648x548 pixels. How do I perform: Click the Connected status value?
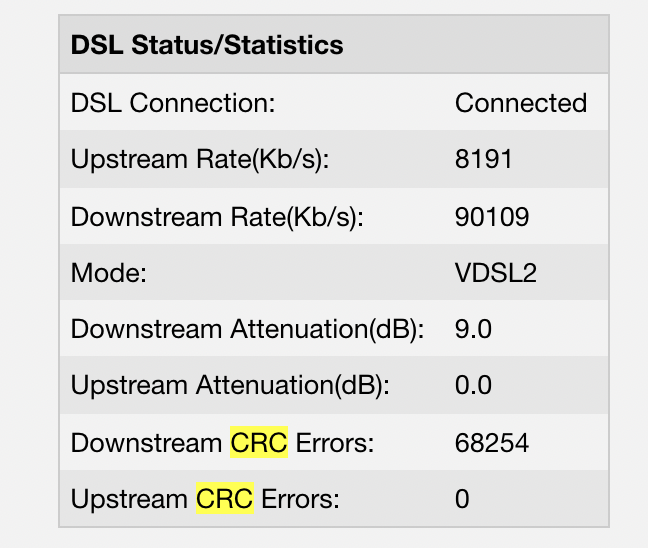(521, 102)
